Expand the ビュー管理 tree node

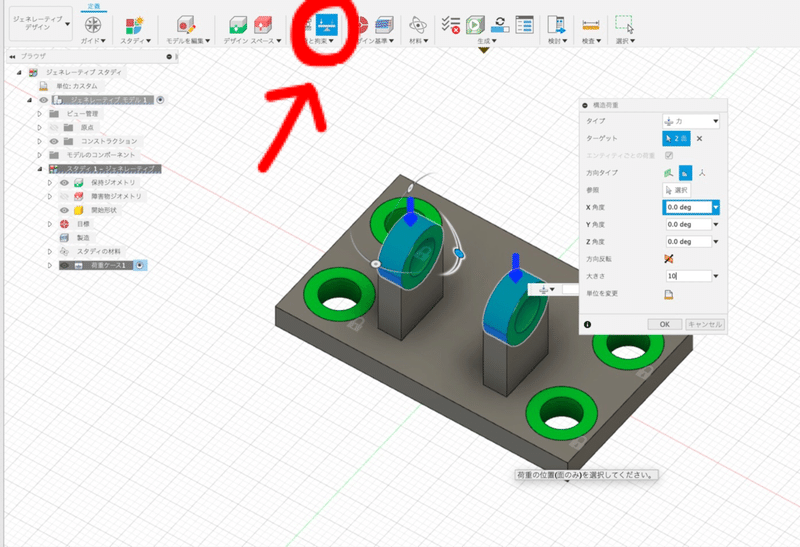pos(39,114)
